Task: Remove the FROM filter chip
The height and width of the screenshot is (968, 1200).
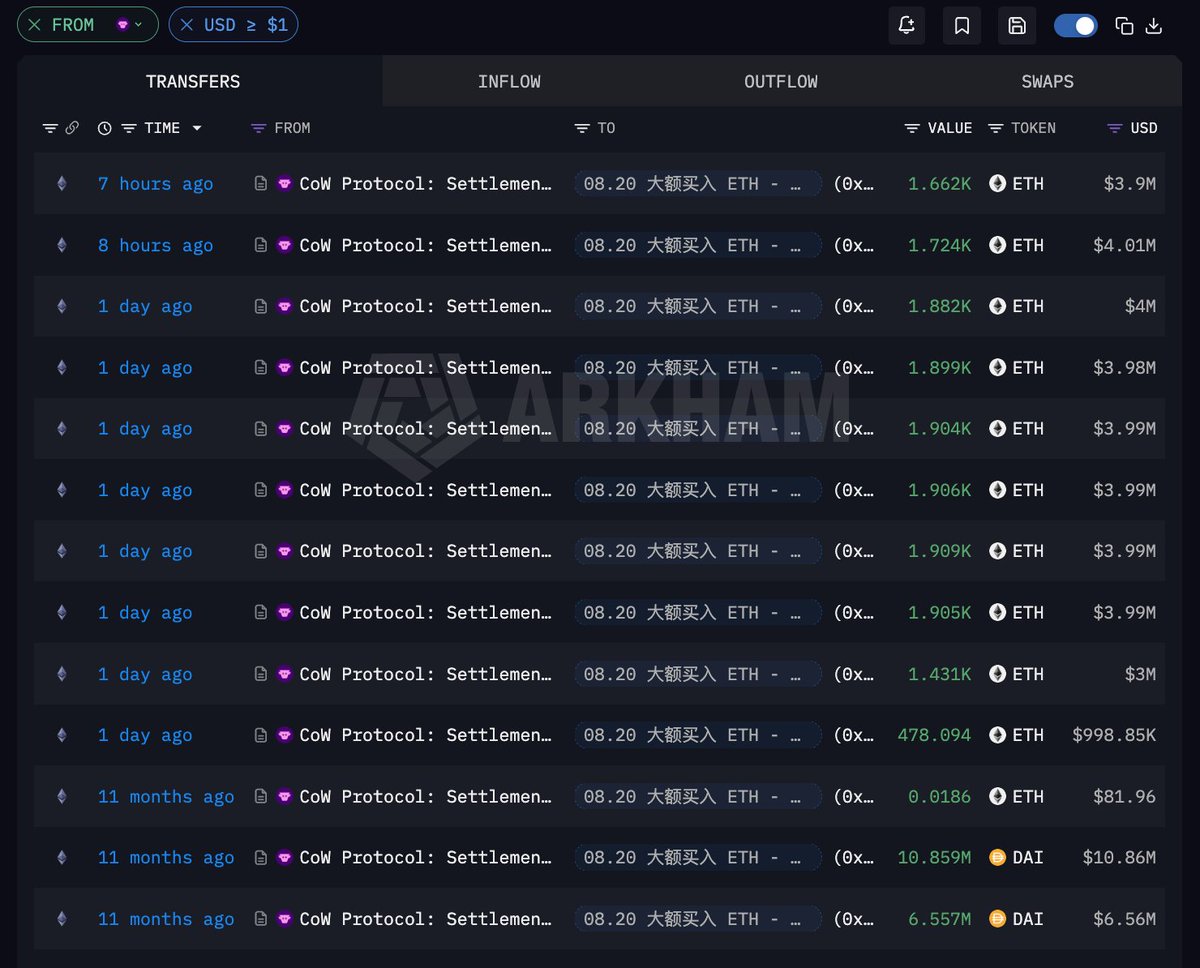Action: pos(35,25)
